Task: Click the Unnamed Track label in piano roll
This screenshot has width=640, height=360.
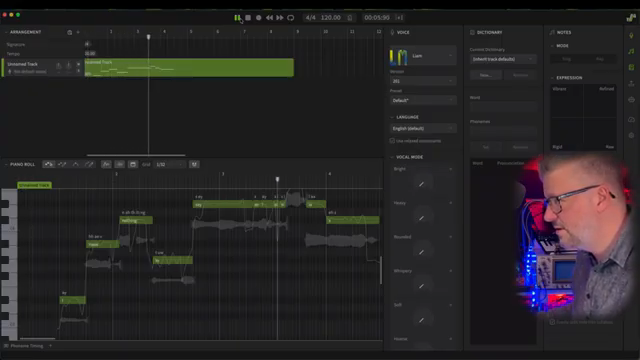Action: click(34, 185)
